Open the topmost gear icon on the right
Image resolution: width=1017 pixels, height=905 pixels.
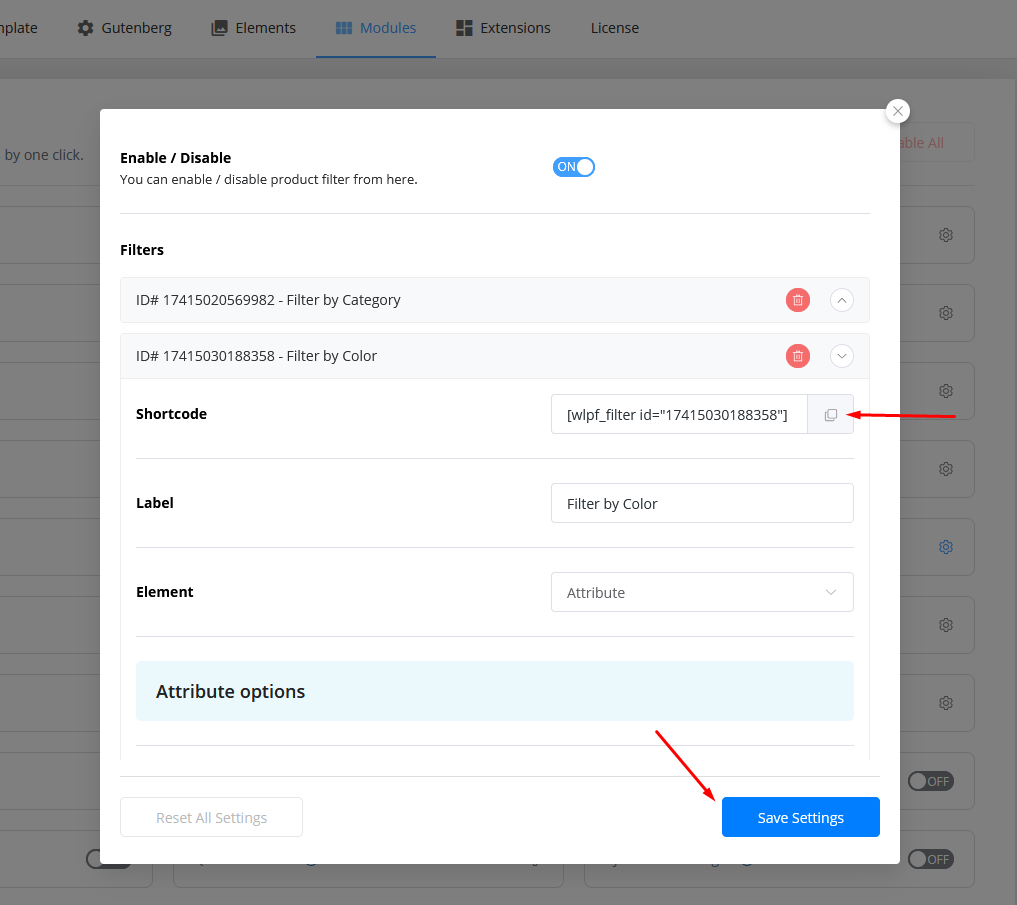(x=945, y=235)
